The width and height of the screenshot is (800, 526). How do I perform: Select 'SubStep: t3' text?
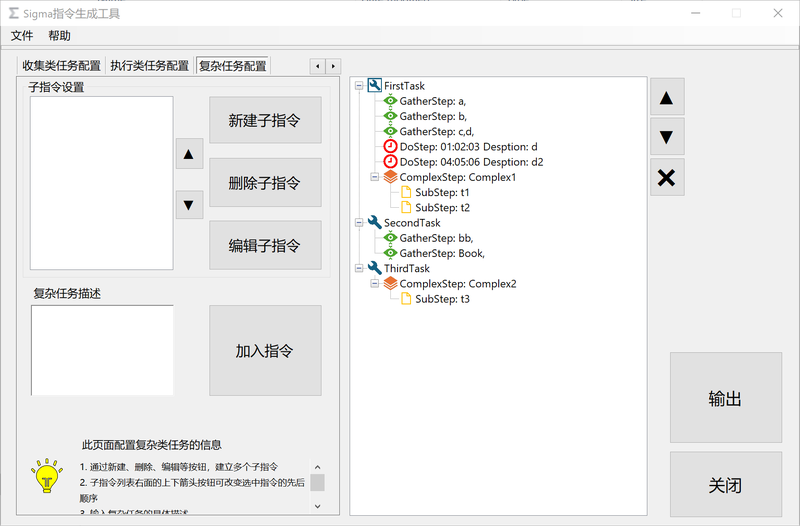point(442,298)
